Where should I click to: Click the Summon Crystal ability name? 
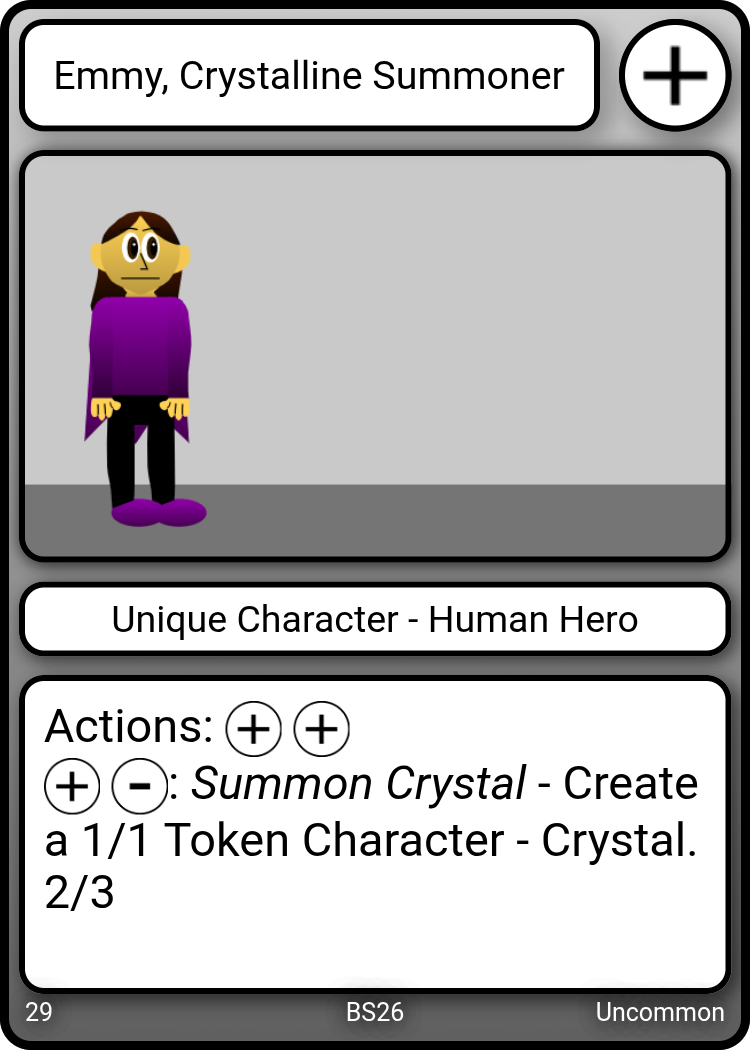pos(358,783)
